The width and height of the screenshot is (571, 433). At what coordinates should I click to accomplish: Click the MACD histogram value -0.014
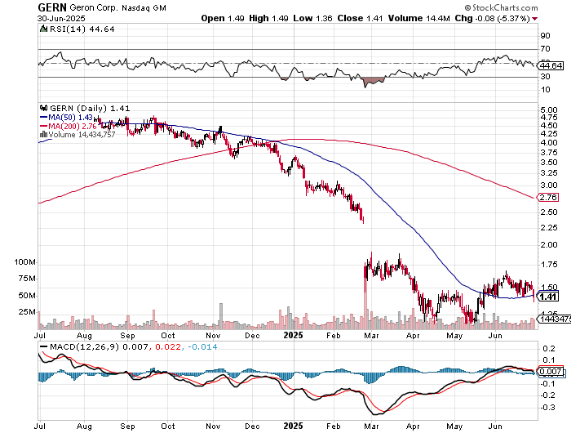coord(202,347)
